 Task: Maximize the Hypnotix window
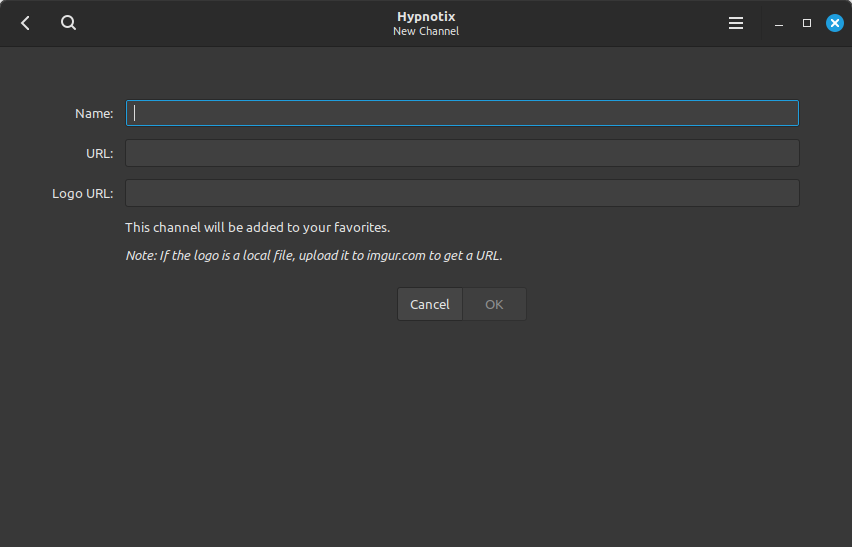(807, 23)
